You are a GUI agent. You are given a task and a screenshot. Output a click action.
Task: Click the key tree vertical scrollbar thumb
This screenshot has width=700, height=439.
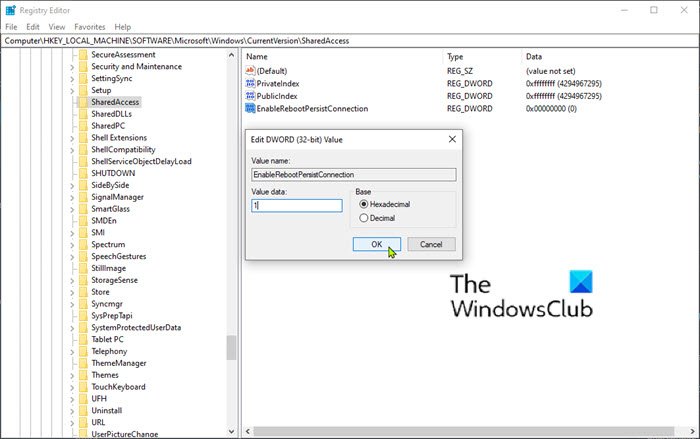click(x=231, y=348)
